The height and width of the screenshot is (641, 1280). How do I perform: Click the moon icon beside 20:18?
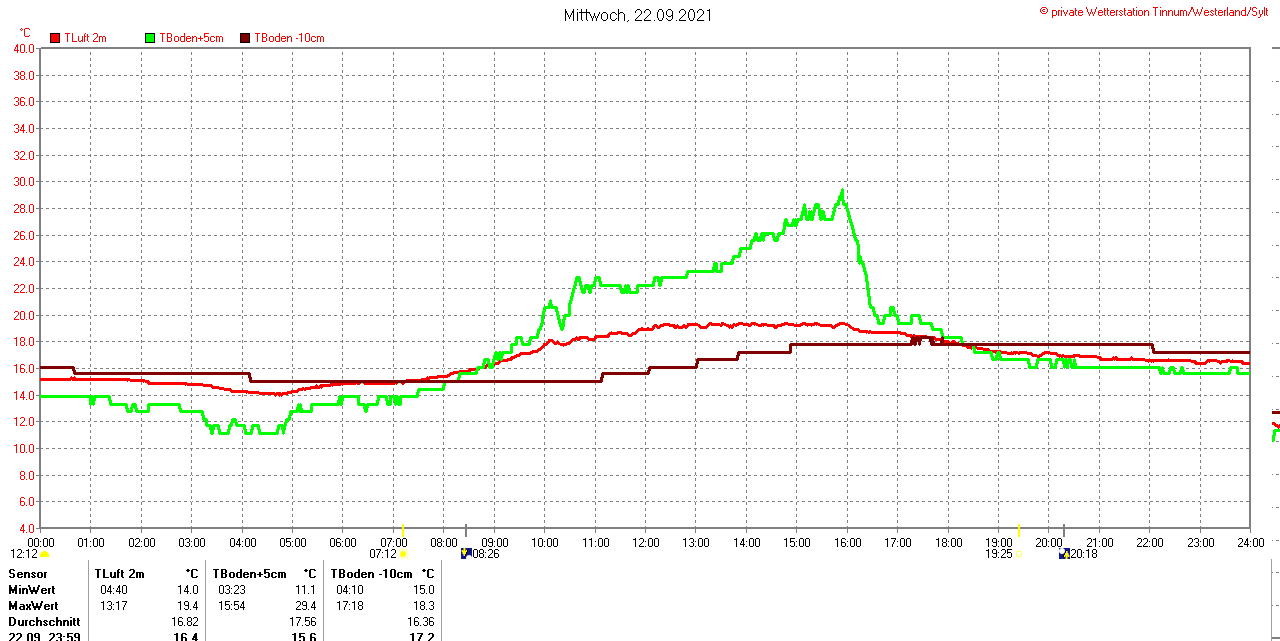click(x=1063, y=553)
